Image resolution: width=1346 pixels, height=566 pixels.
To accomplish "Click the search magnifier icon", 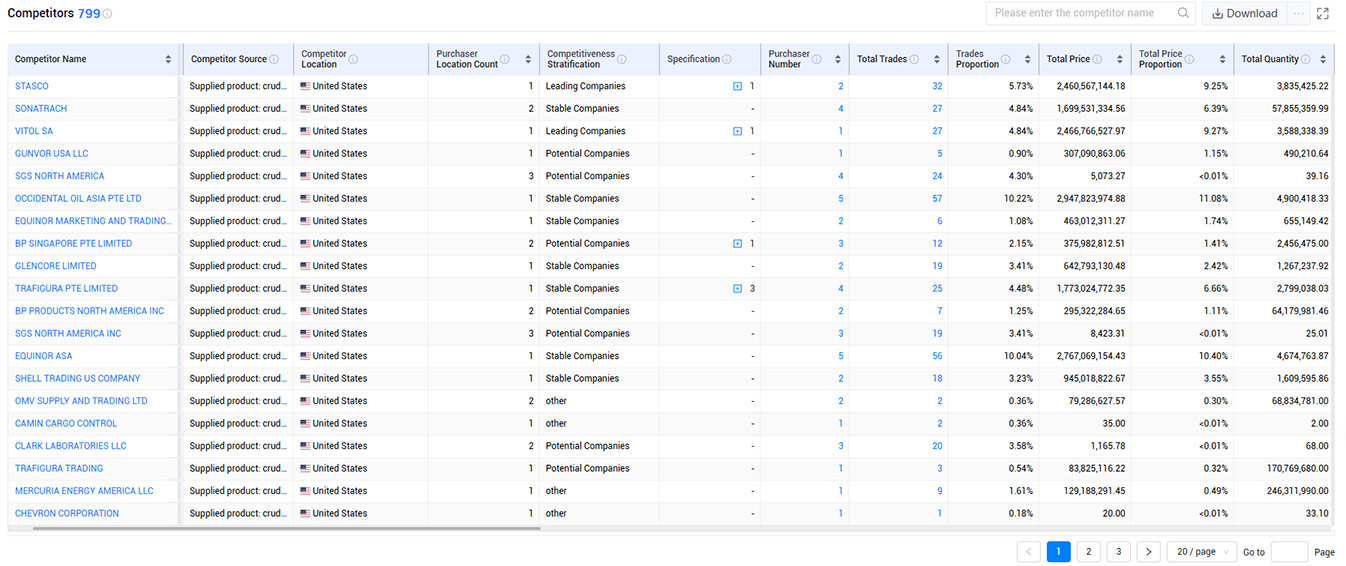I will click(1183, 13).
